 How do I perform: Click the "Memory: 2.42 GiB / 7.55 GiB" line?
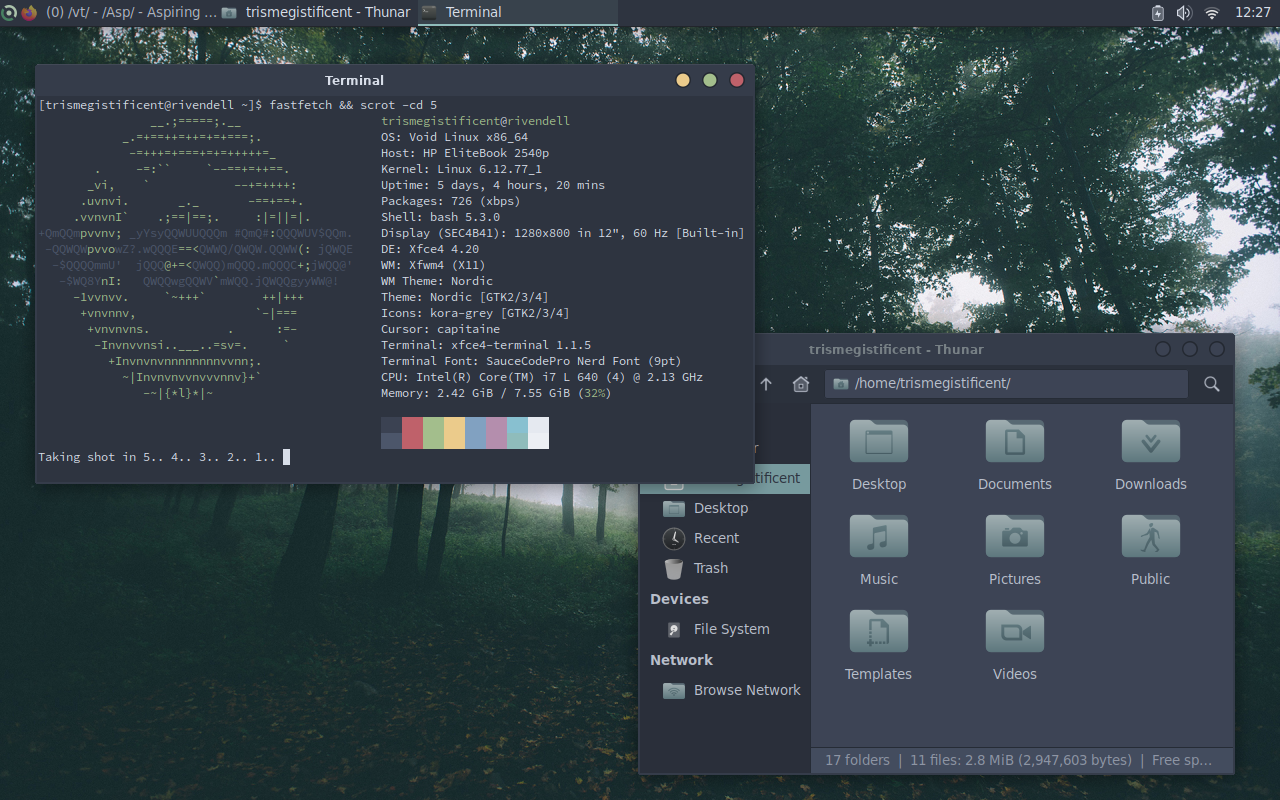click(496, 393)
